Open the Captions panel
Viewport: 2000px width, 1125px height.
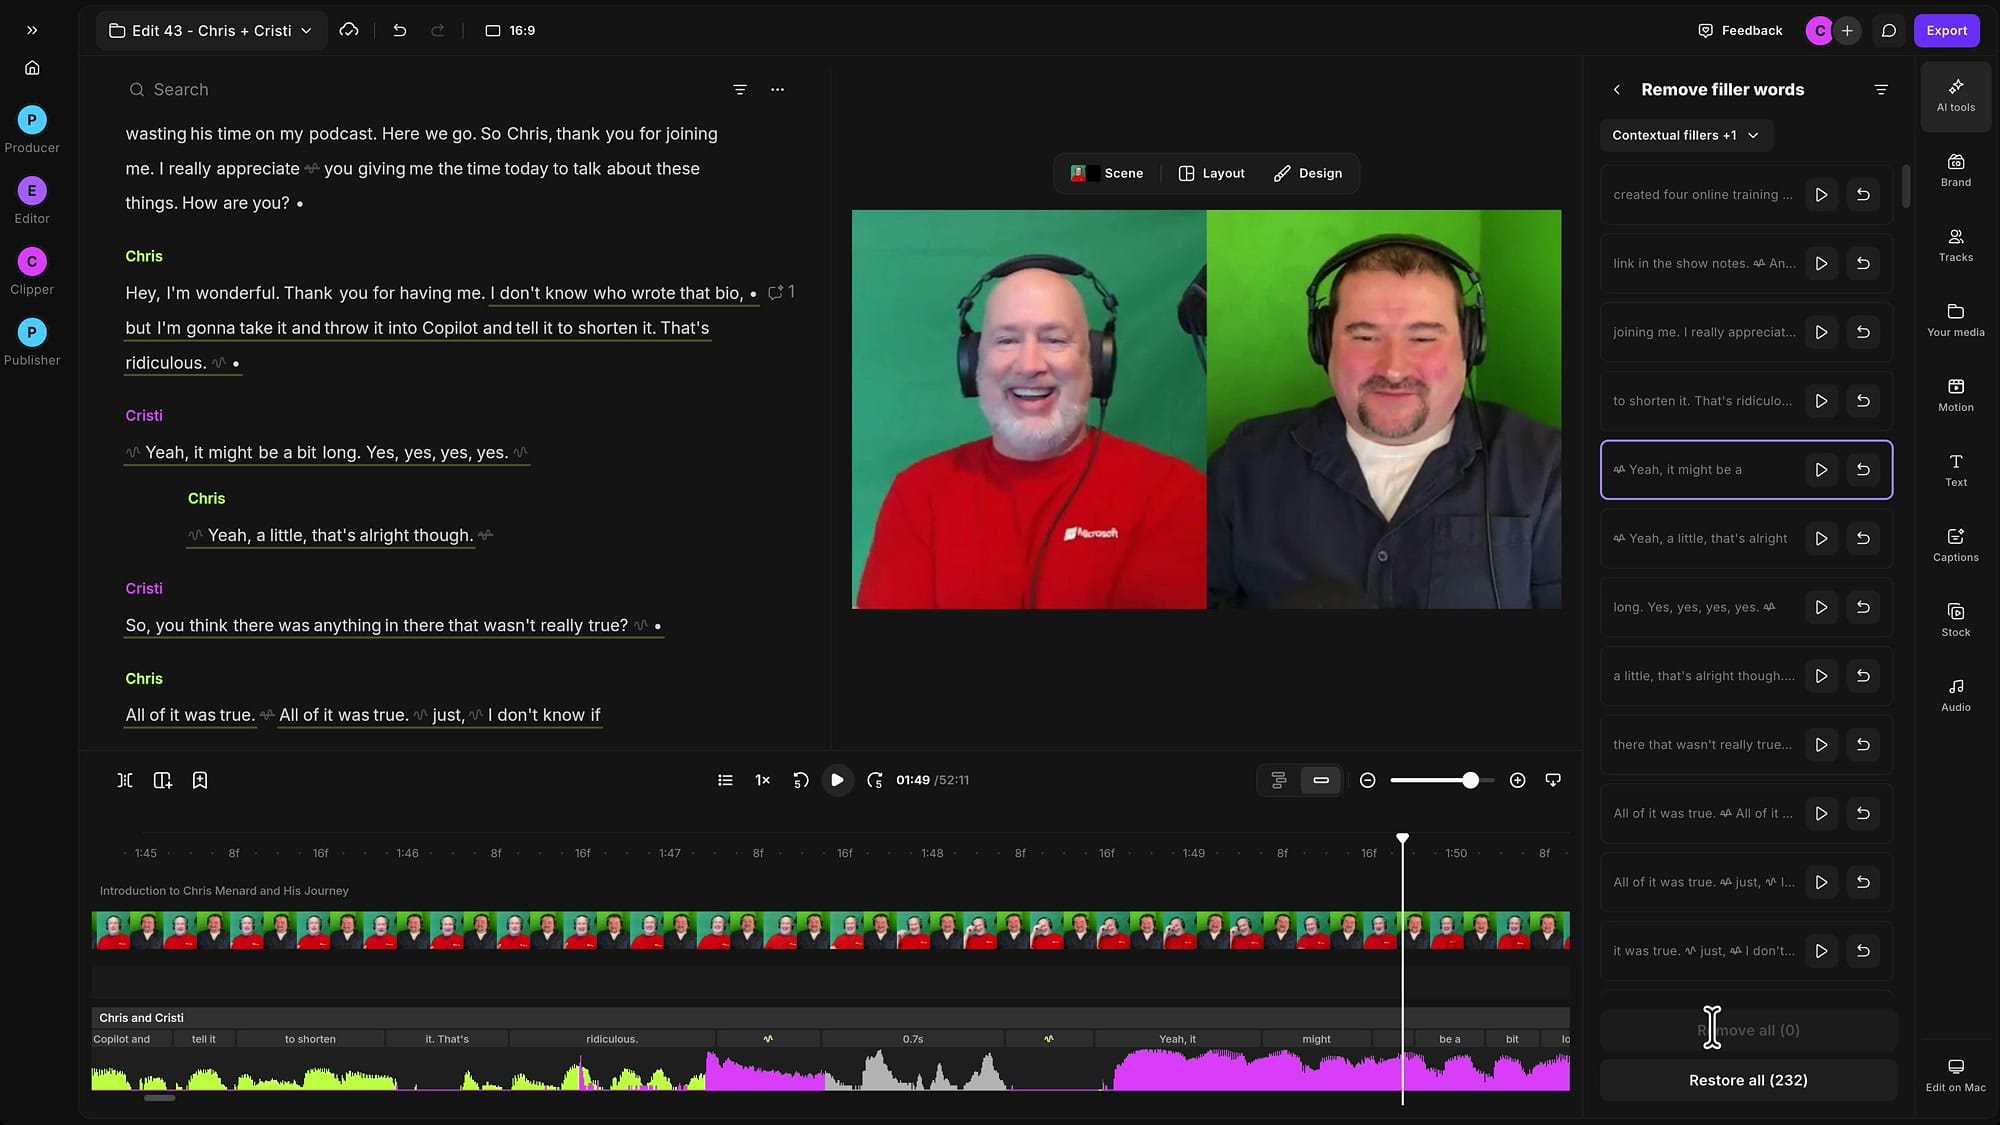coord(1955,545)
